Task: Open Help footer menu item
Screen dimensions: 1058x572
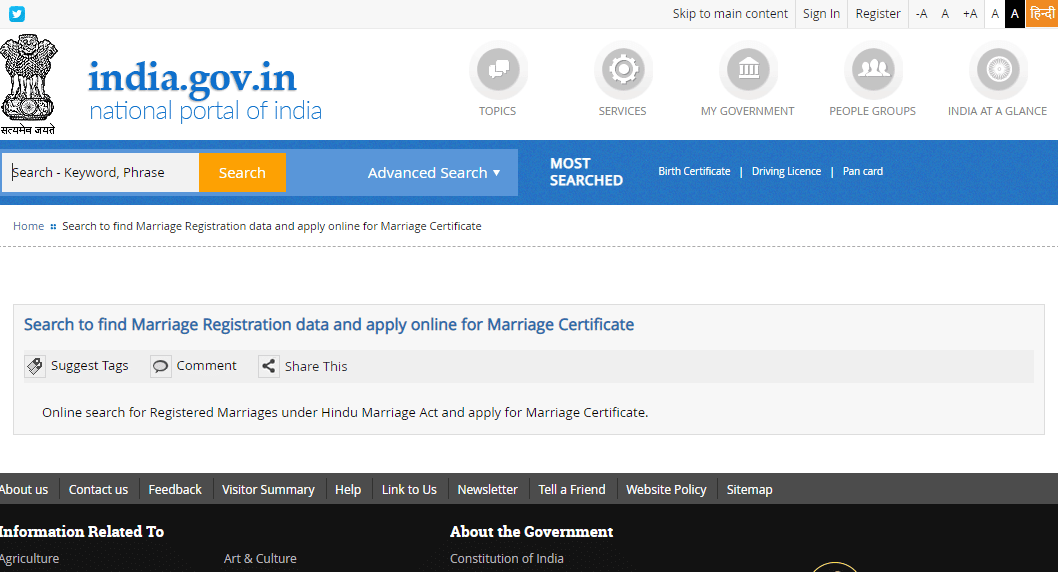Action: 348,490
